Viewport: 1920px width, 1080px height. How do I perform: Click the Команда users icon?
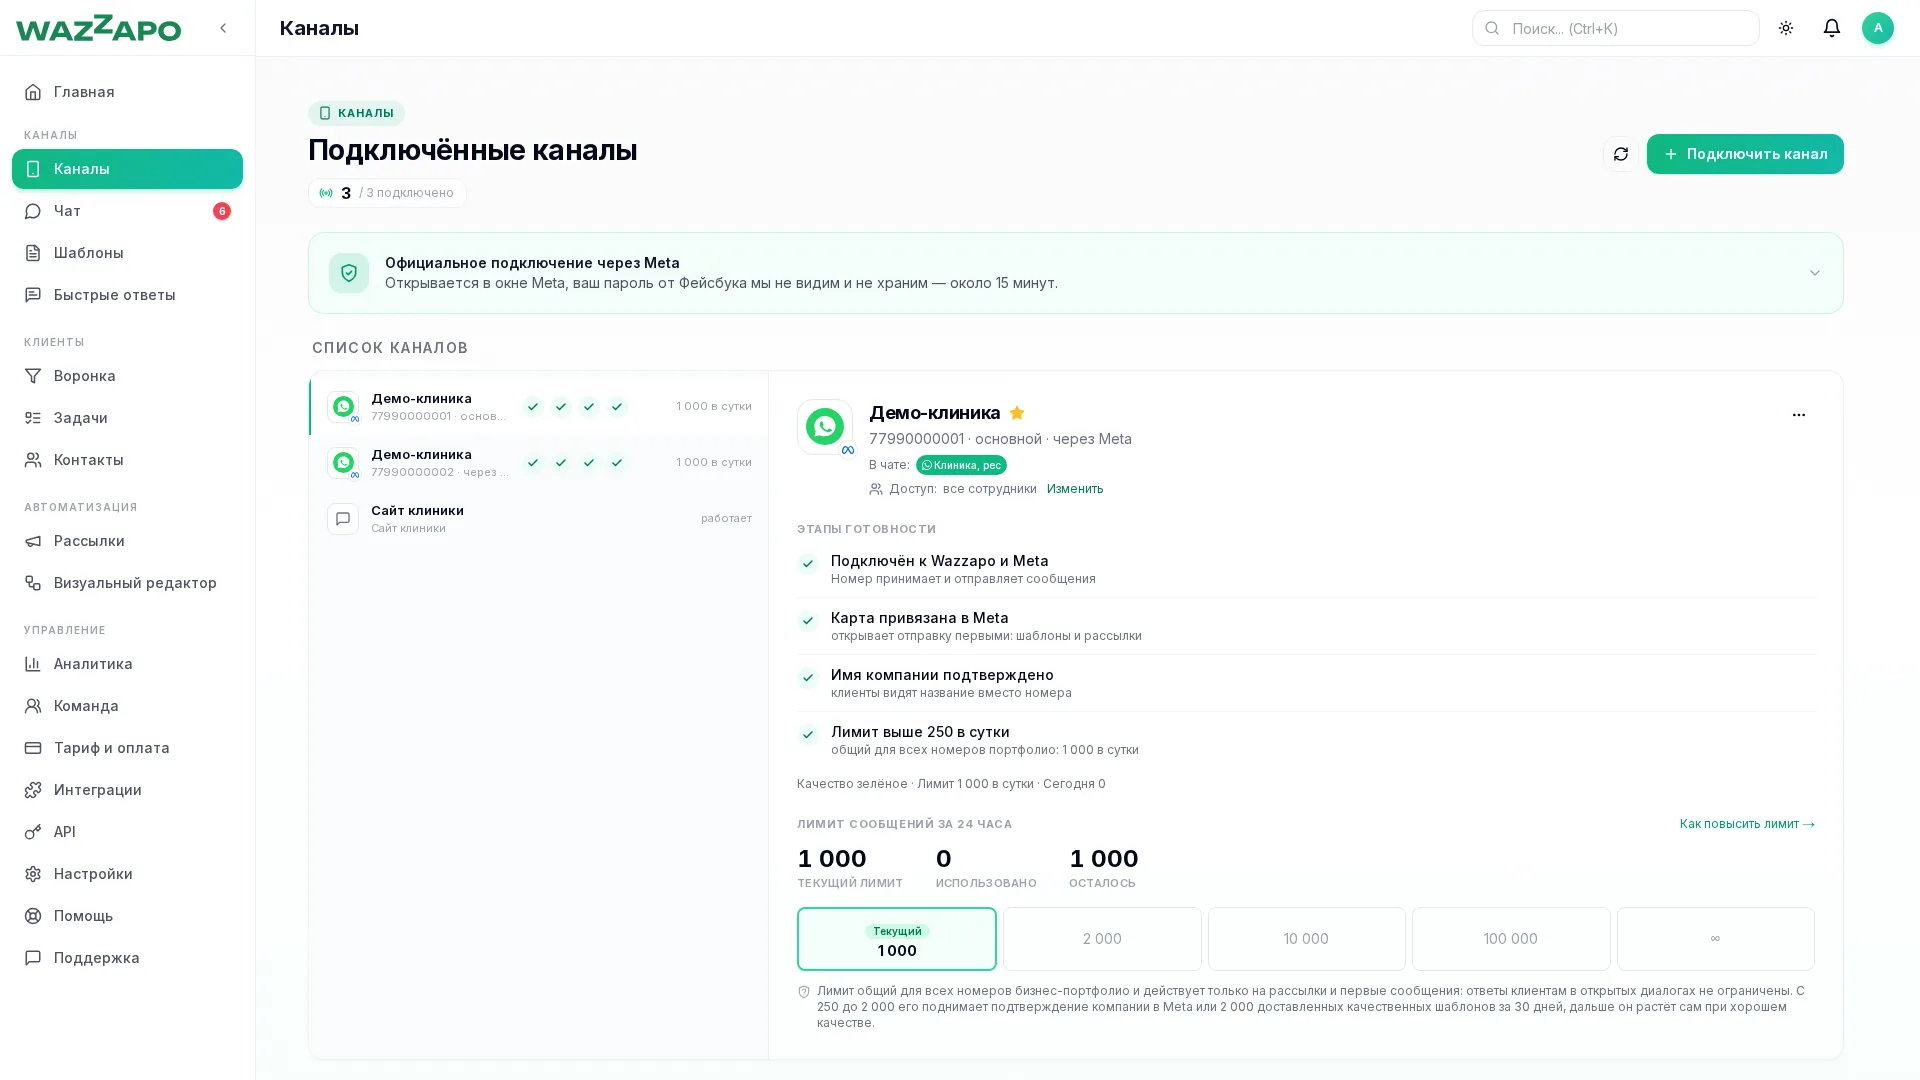(x=33, y=706)
